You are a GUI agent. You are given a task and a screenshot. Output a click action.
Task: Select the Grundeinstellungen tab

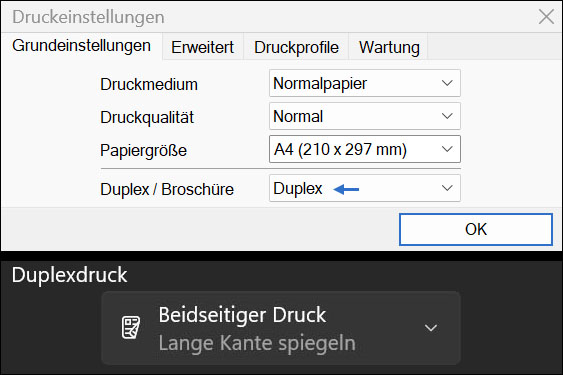pos(82,46)
